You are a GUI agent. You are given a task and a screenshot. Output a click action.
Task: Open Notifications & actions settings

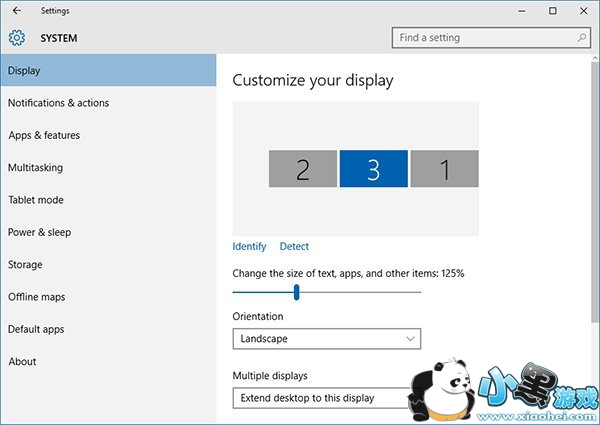coord(58,103)
